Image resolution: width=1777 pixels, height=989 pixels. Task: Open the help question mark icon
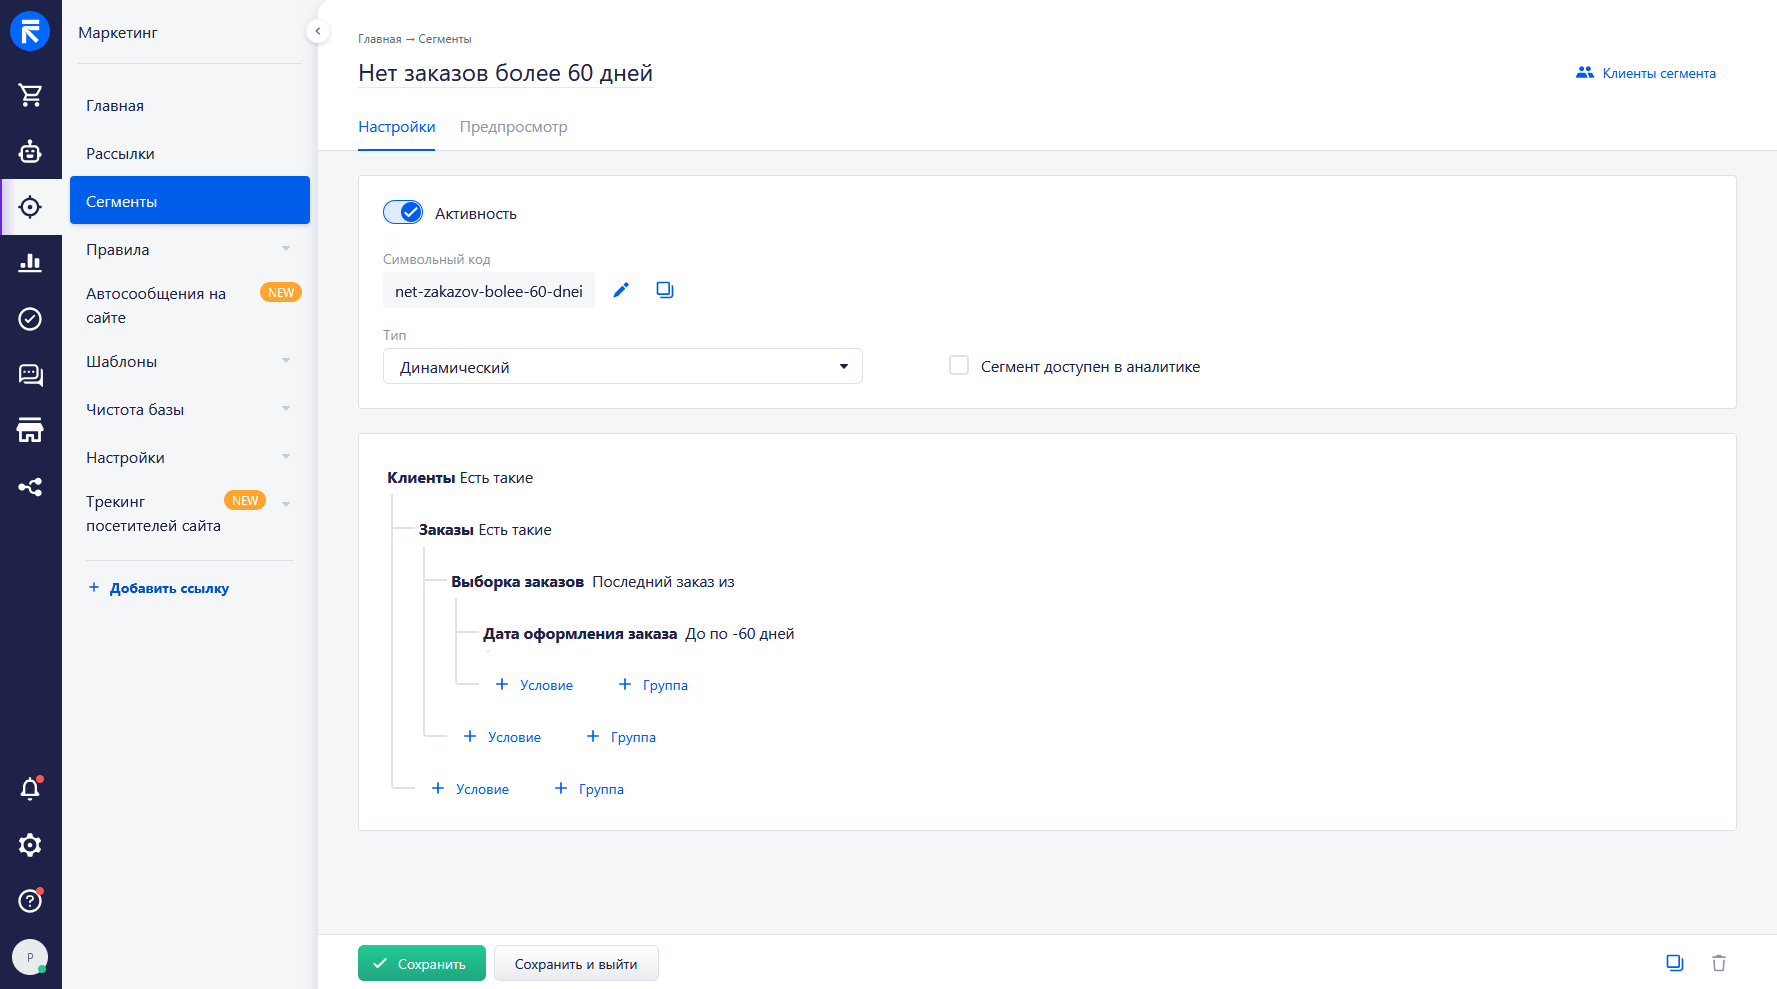[30, 901]
